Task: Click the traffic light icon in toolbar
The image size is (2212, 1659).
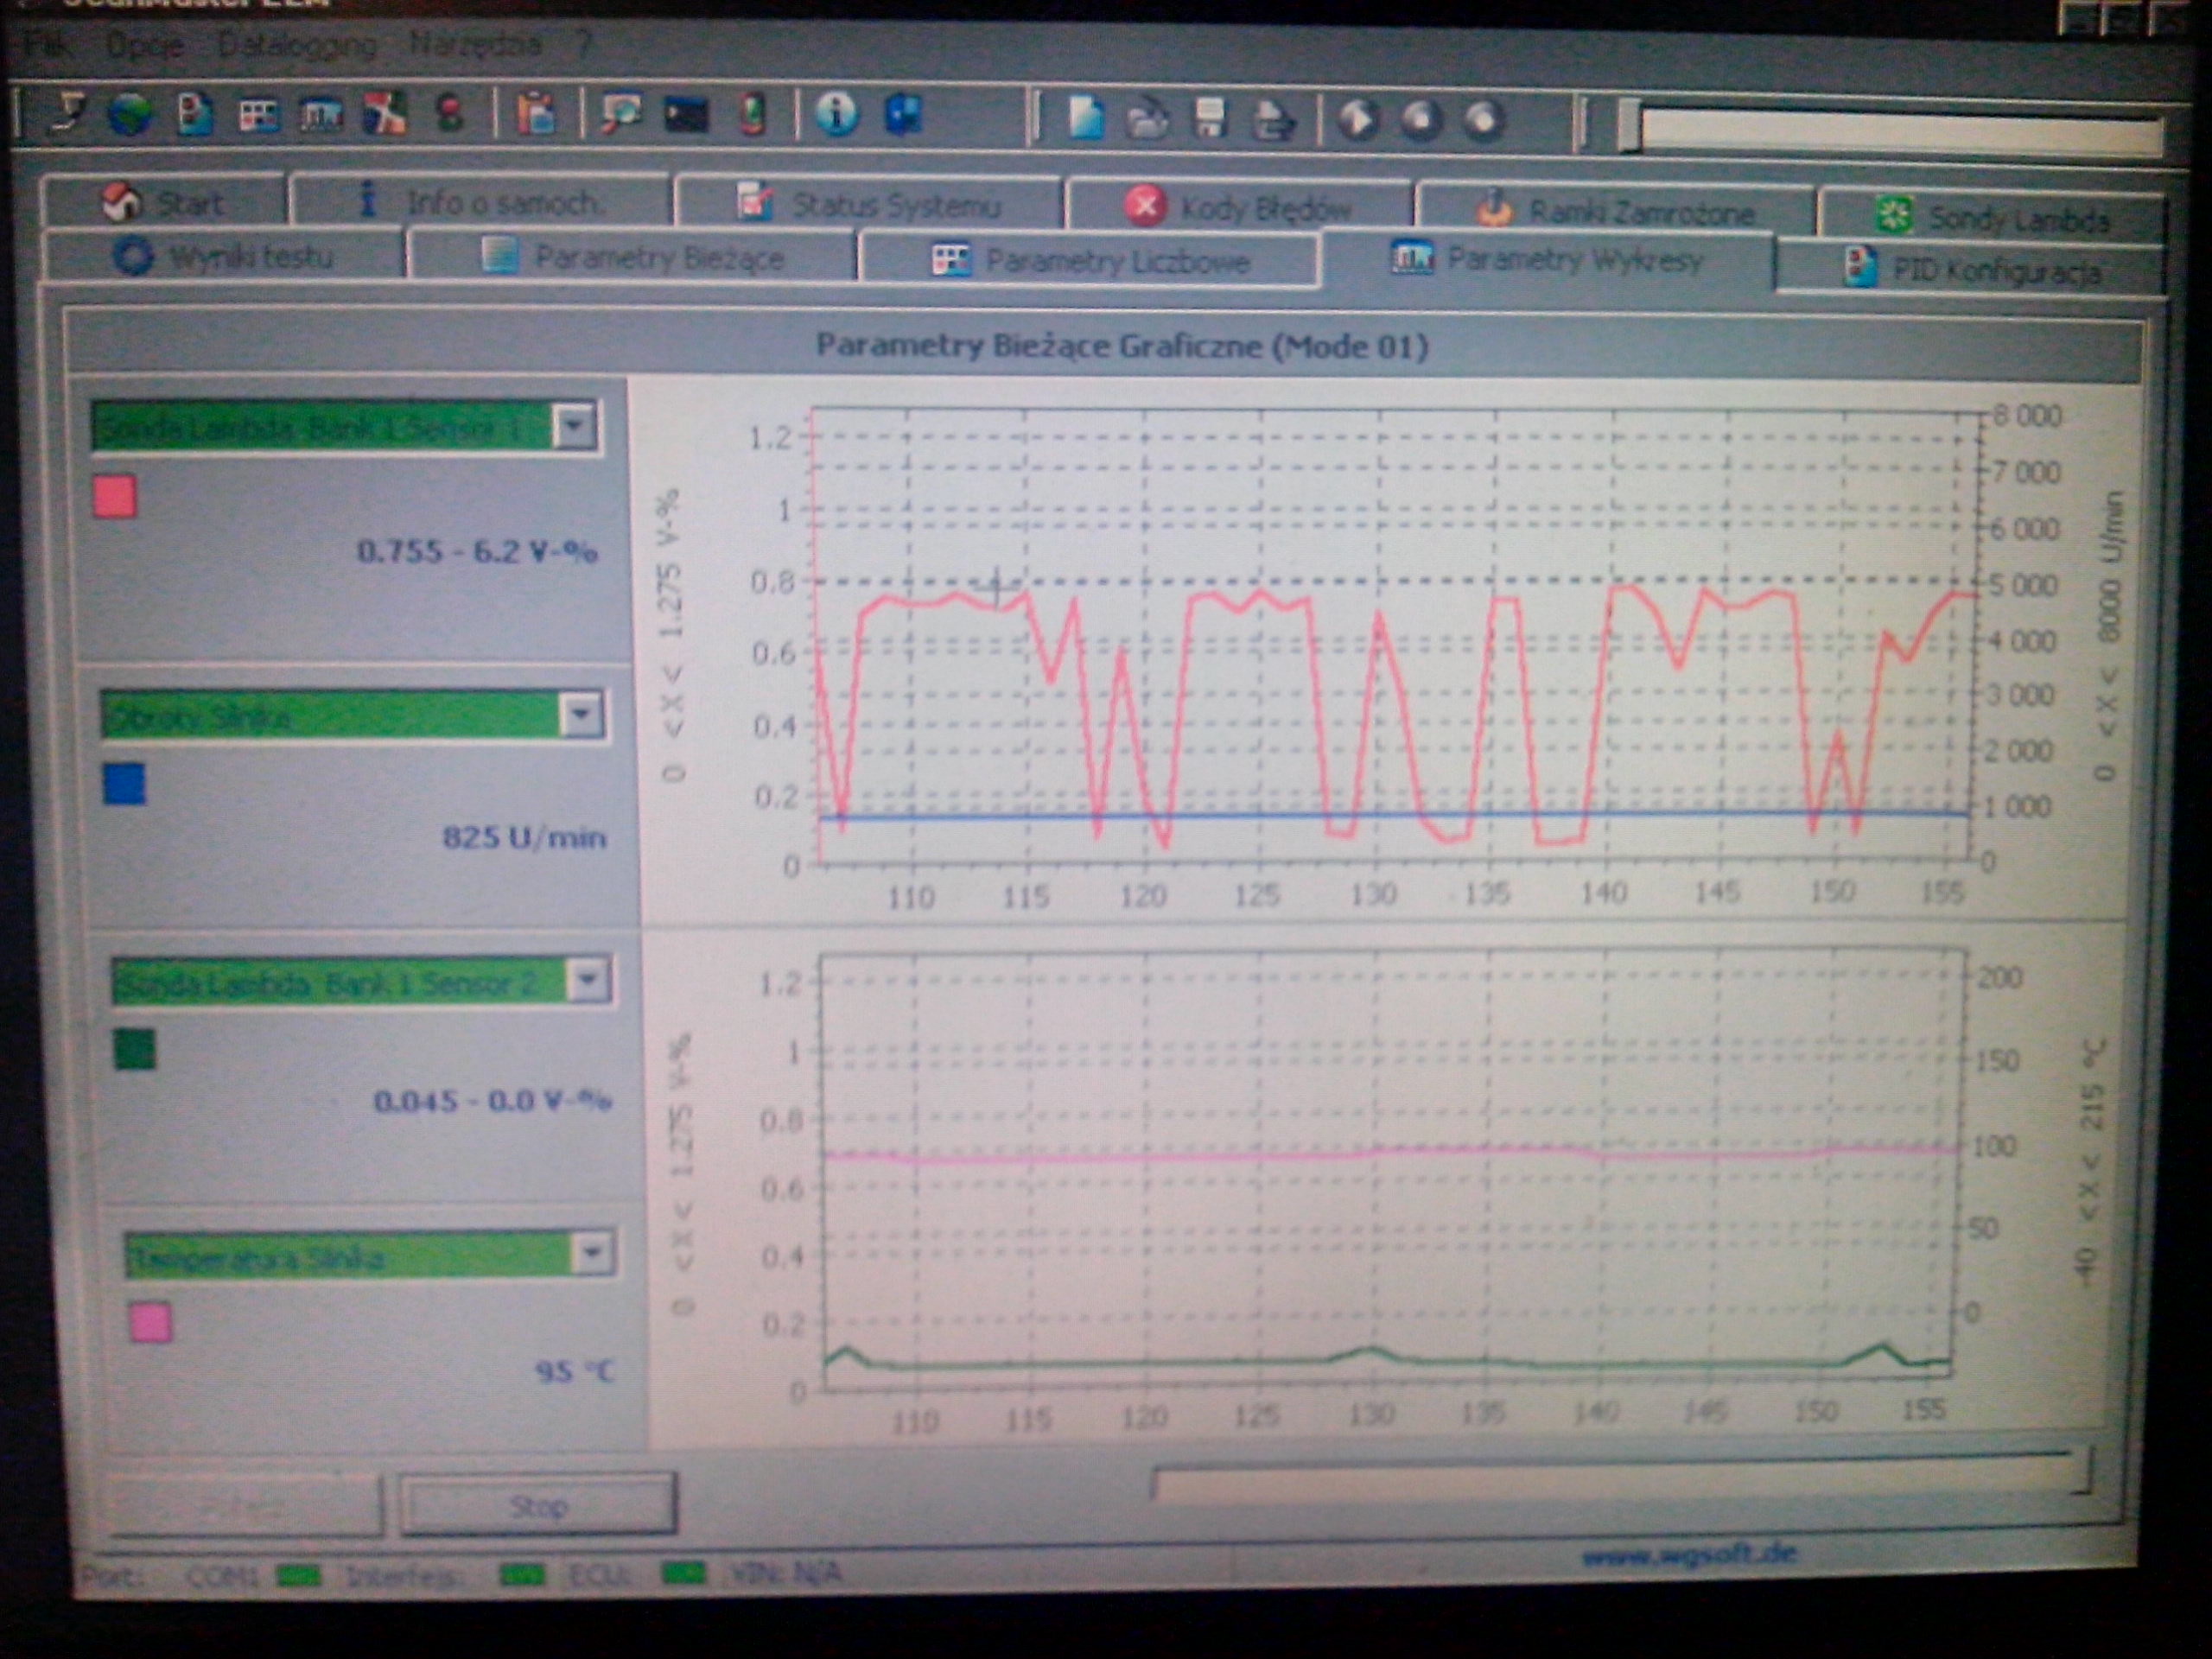Action: click(x=450, y=114)
